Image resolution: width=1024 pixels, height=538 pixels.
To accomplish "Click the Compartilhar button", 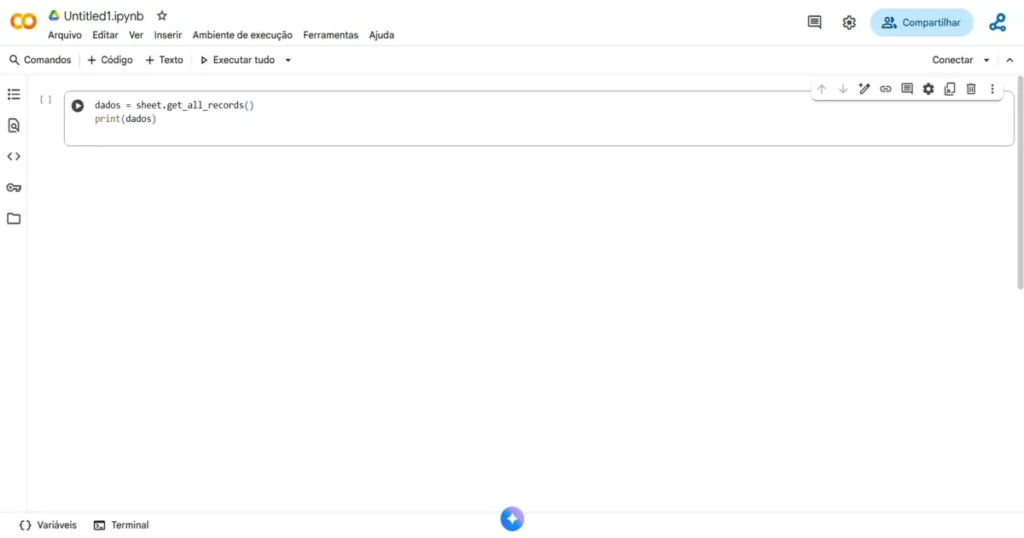I will tap(921, 22).
